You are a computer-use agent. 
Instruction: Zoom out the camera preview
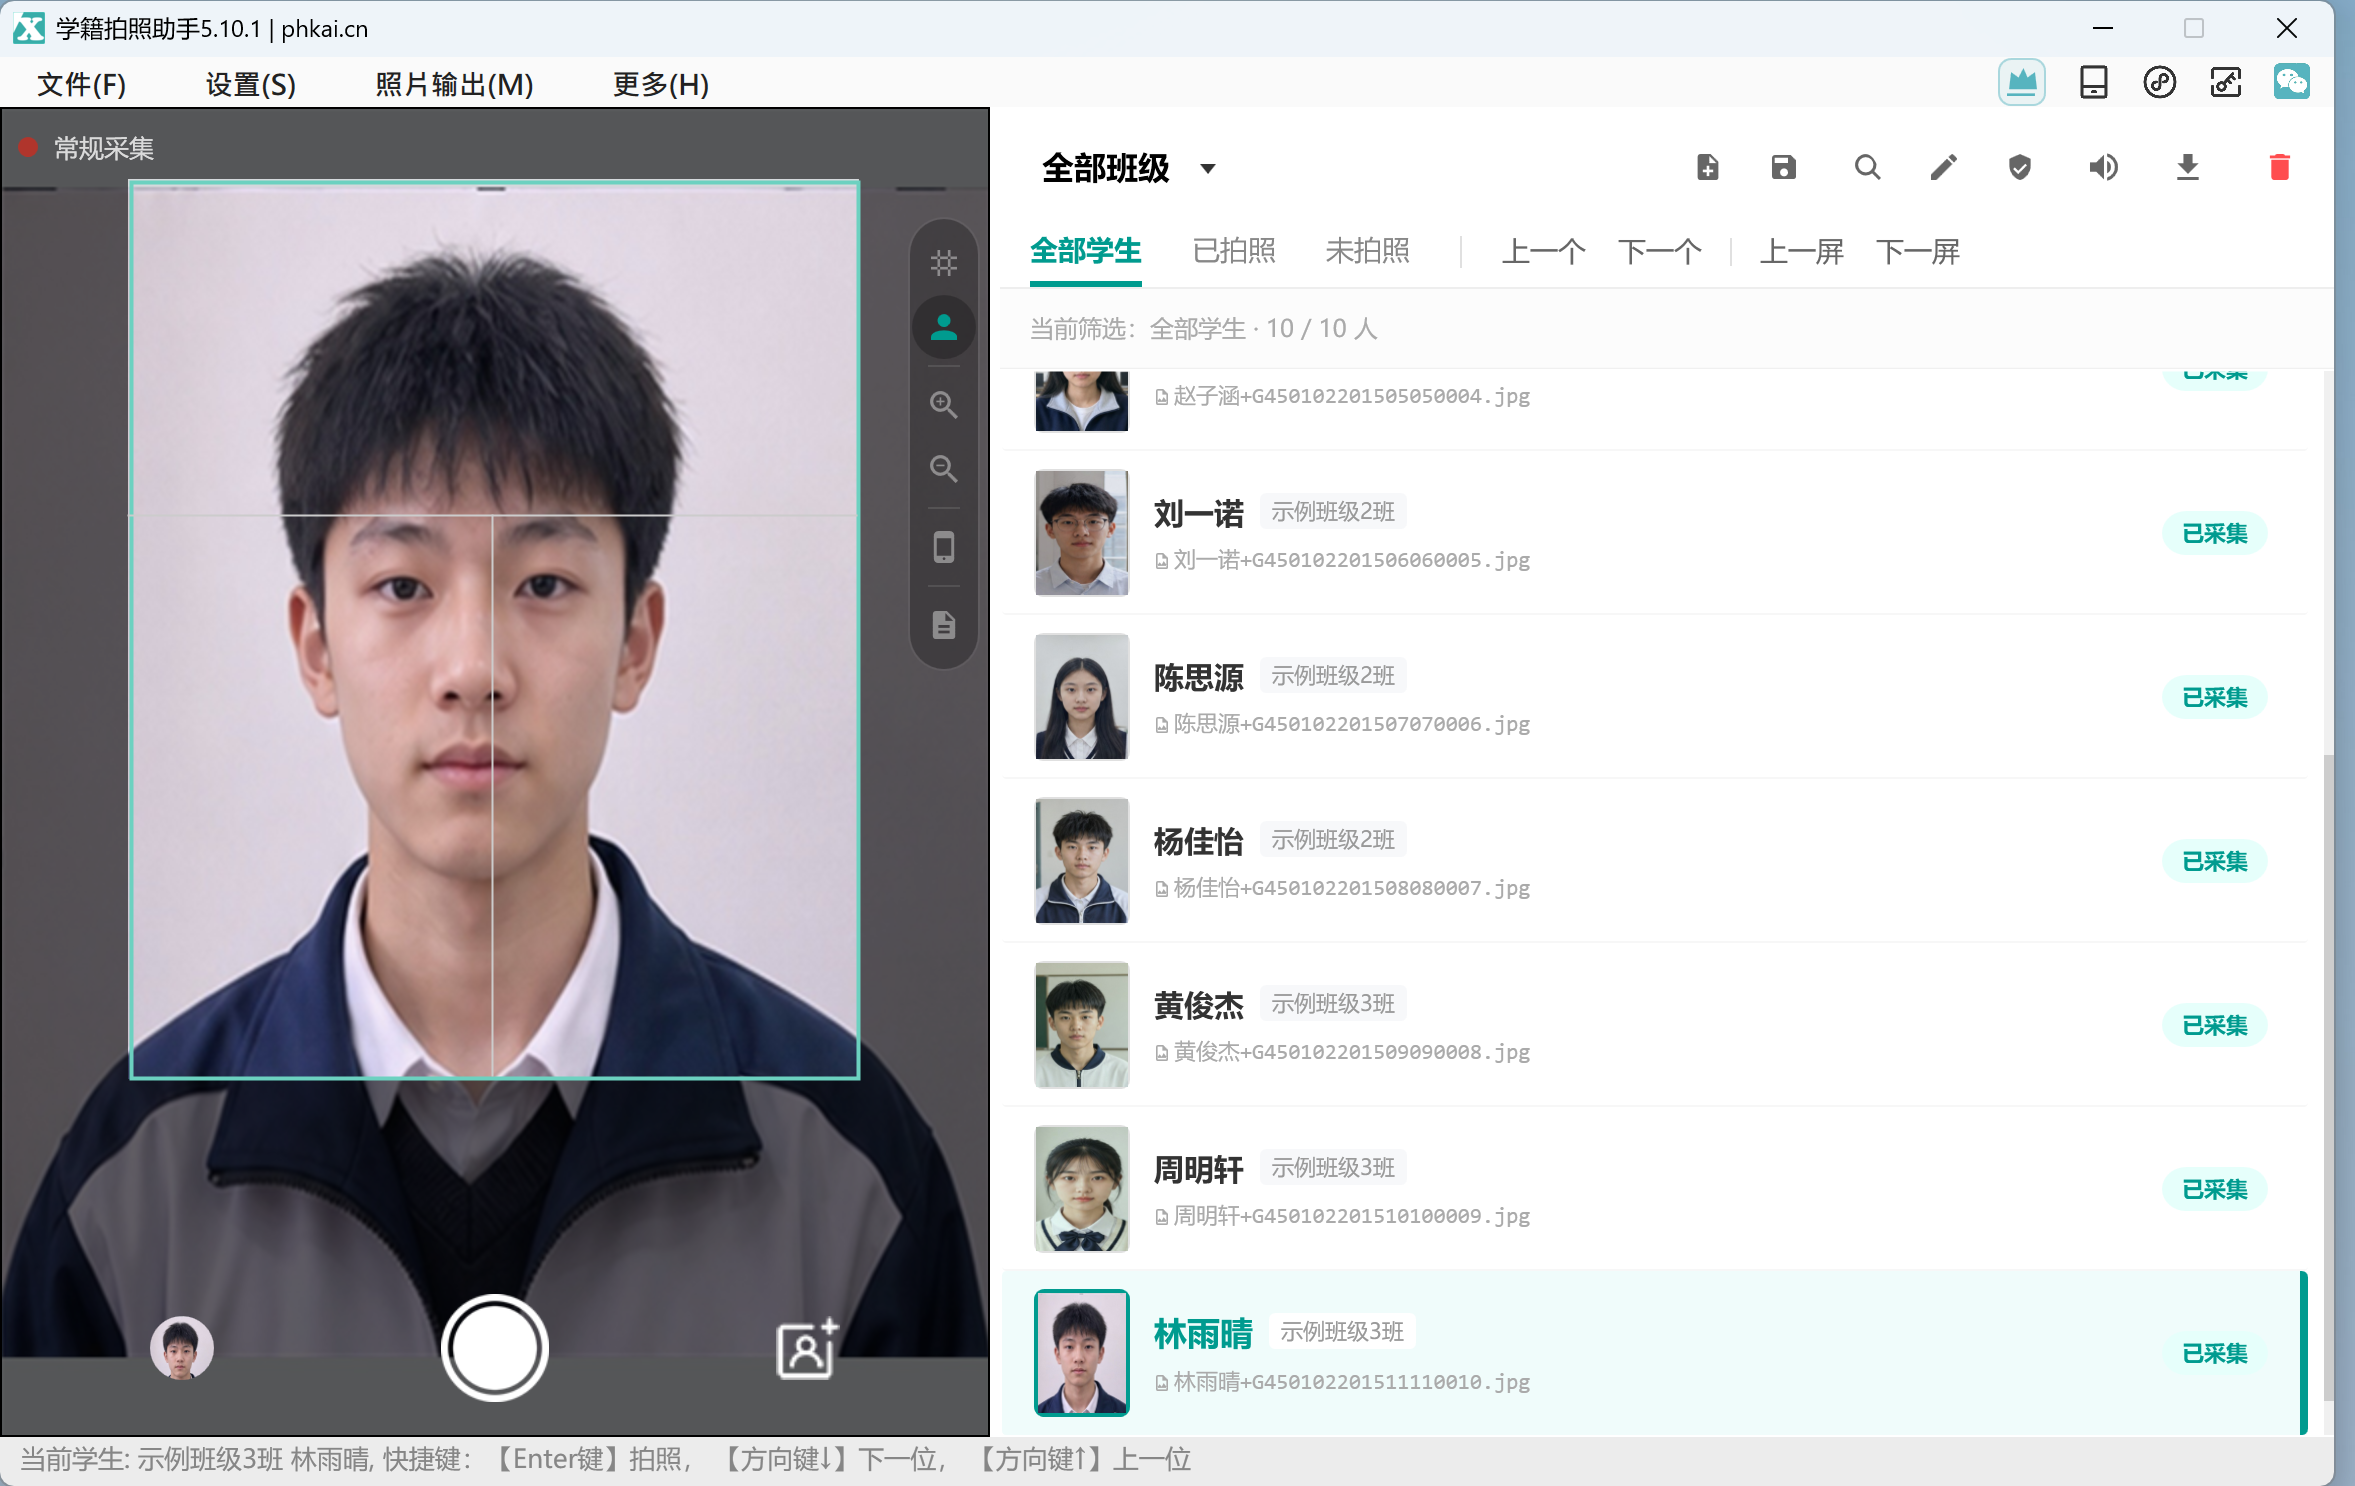pos(943,469)
